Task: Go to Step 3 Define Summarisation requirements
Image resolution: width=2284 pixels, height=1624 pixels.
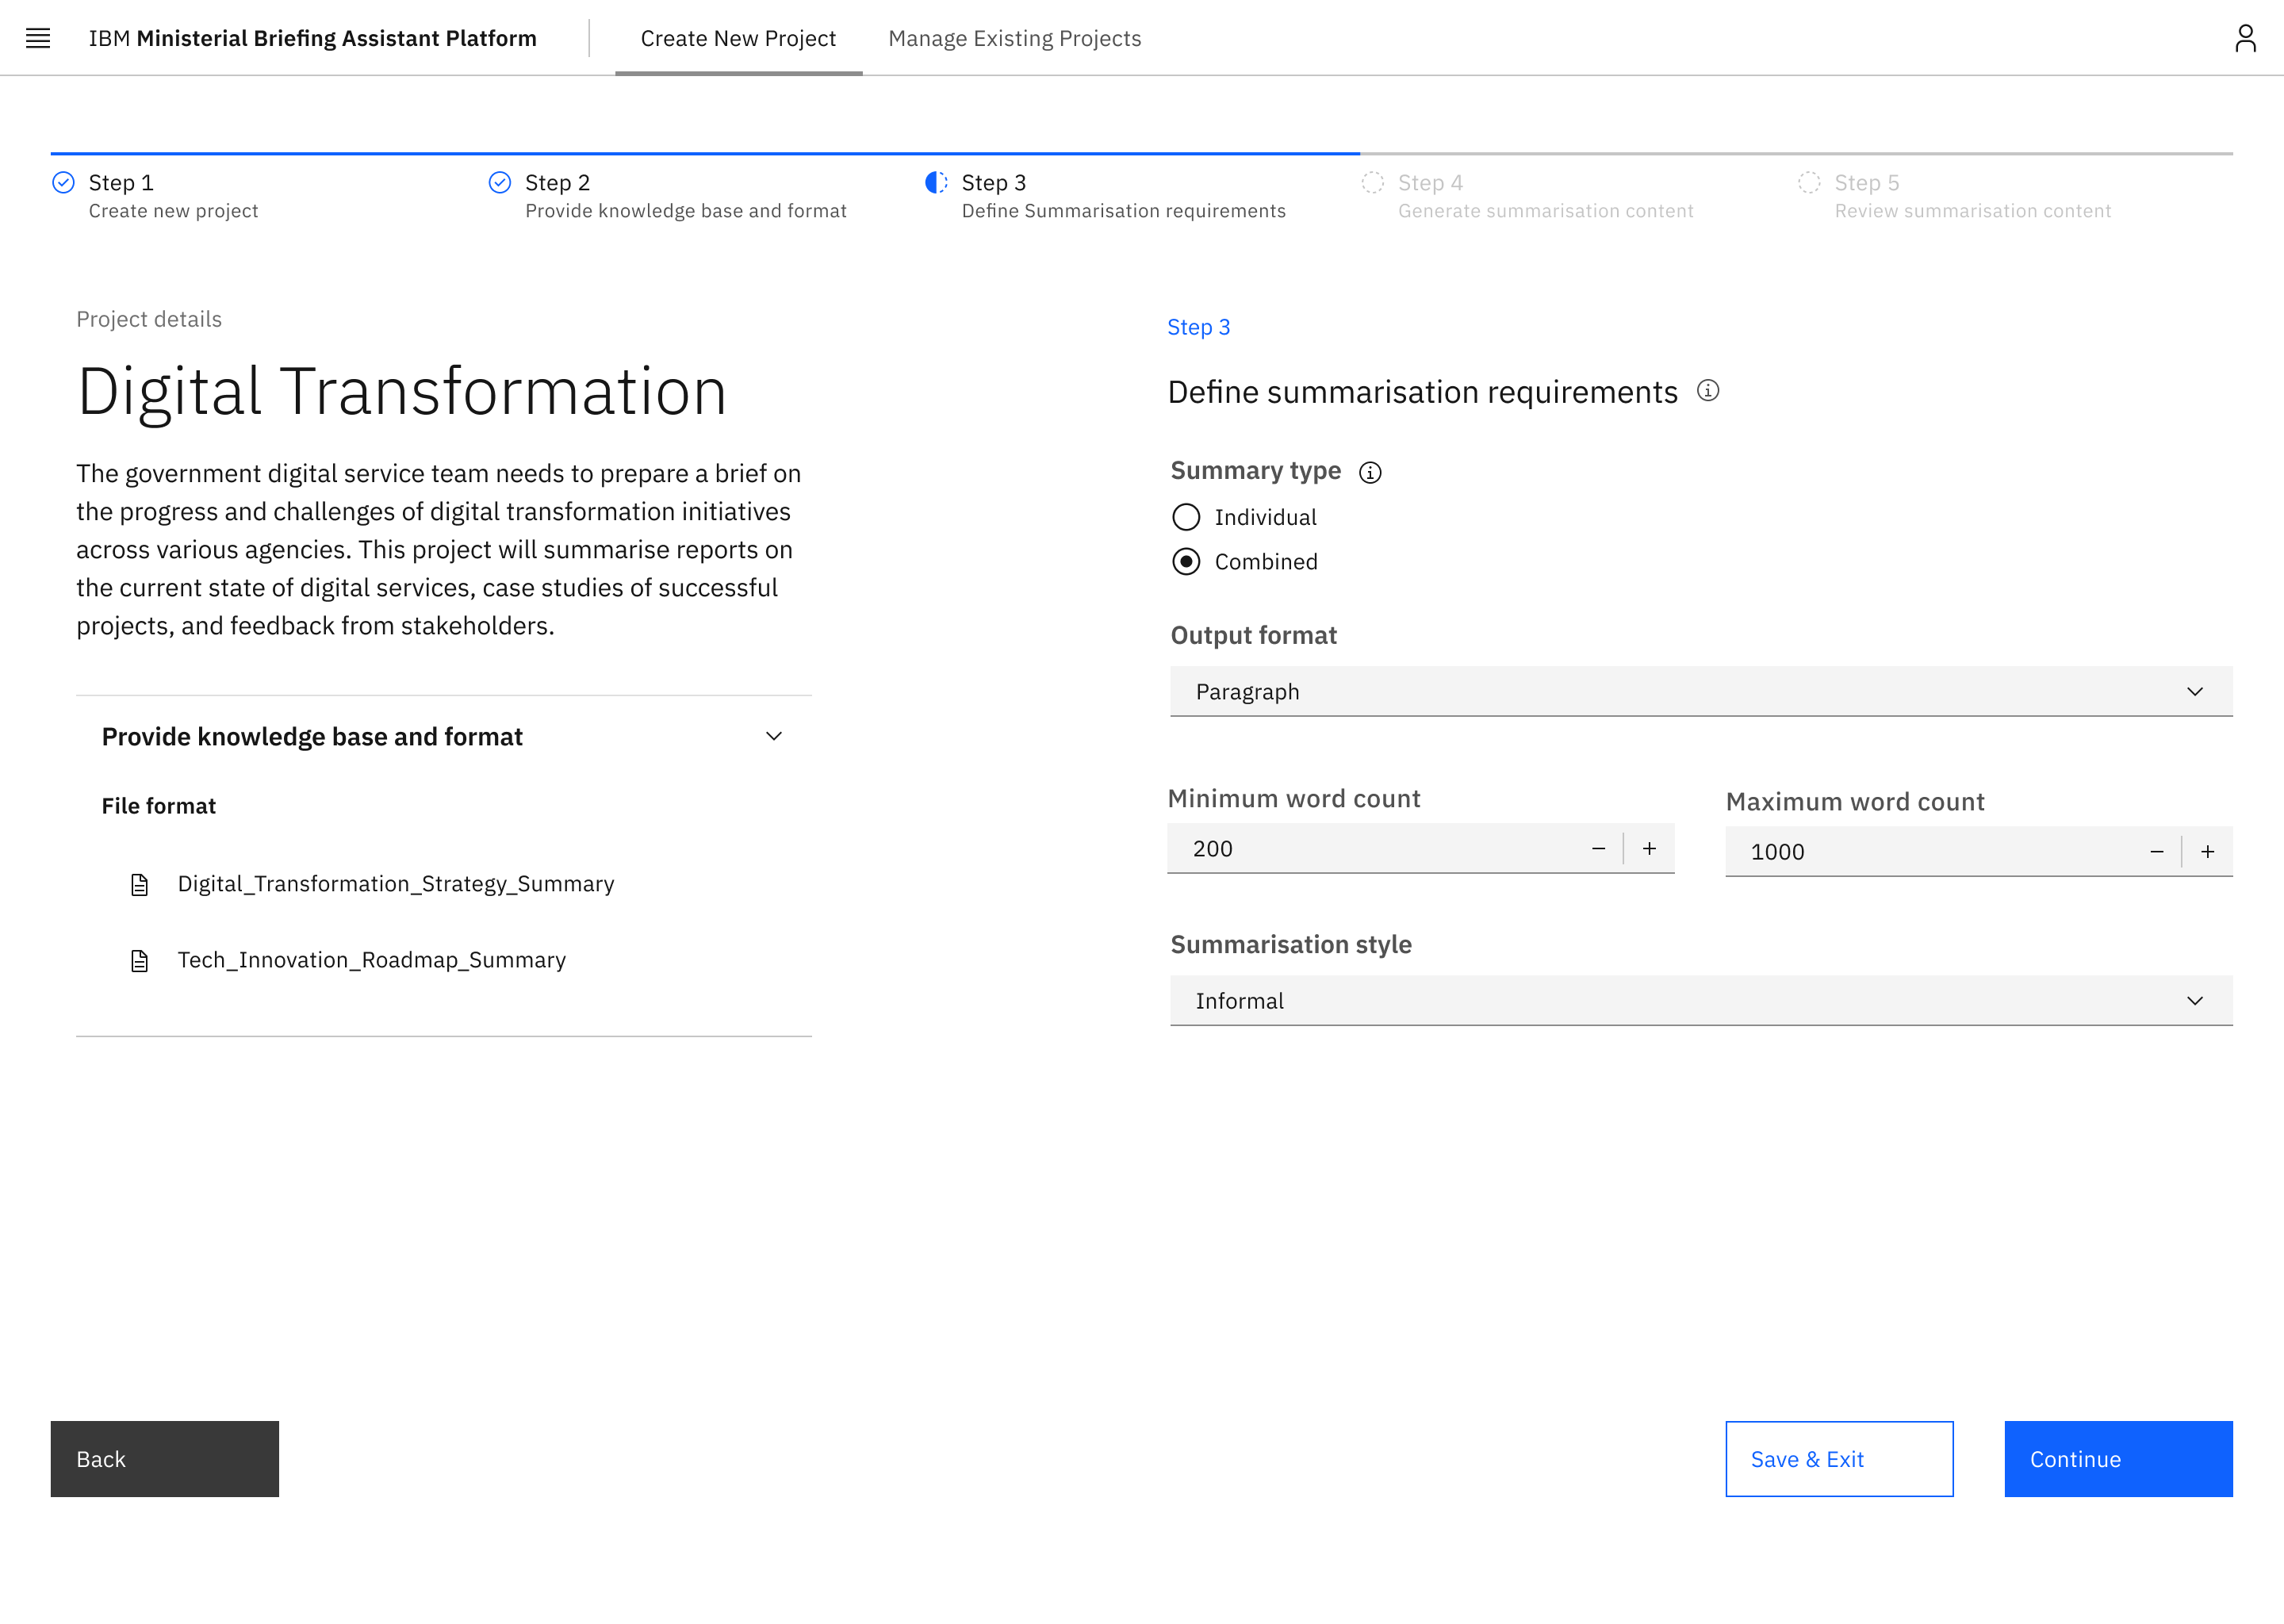Action: [x=1123, y=196]
